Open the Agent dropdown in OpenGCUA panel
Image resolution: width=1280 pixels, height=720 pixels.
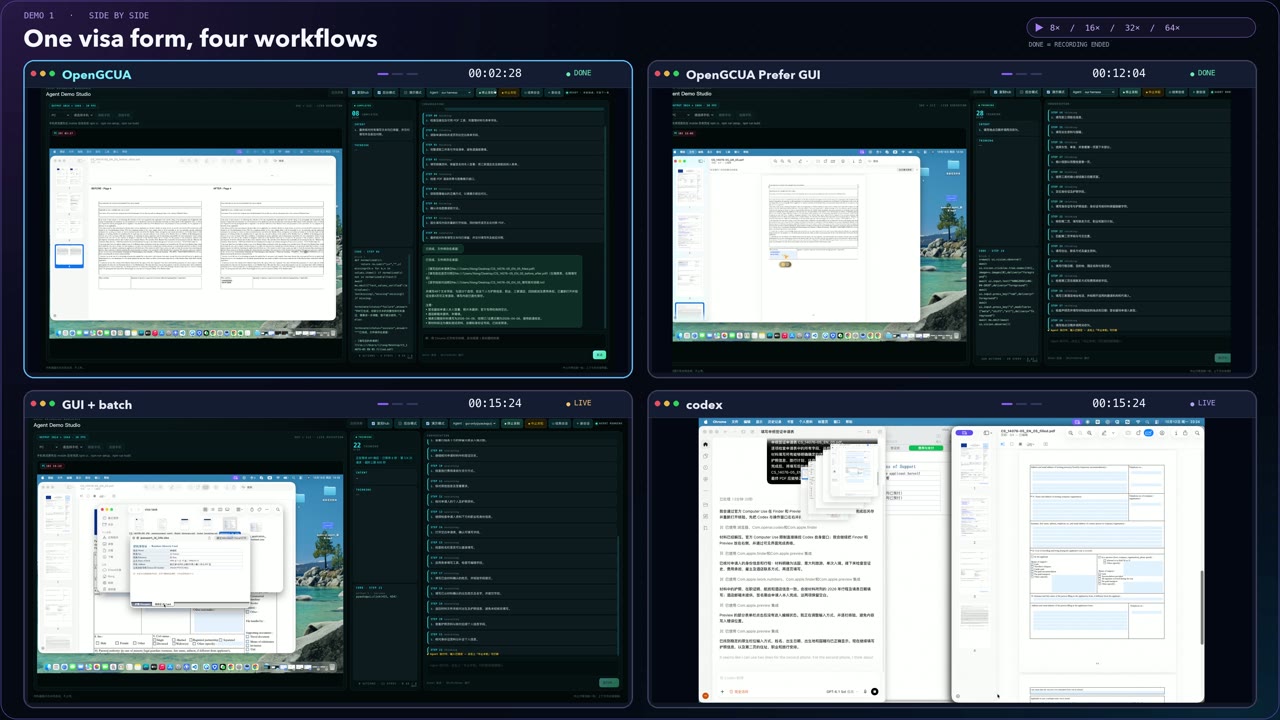click(x=450, y=92)
